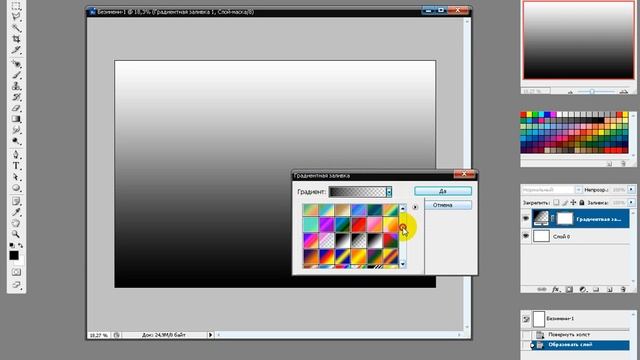Select the Hand tool
The image size is (640, 360).
pos(16,223)
